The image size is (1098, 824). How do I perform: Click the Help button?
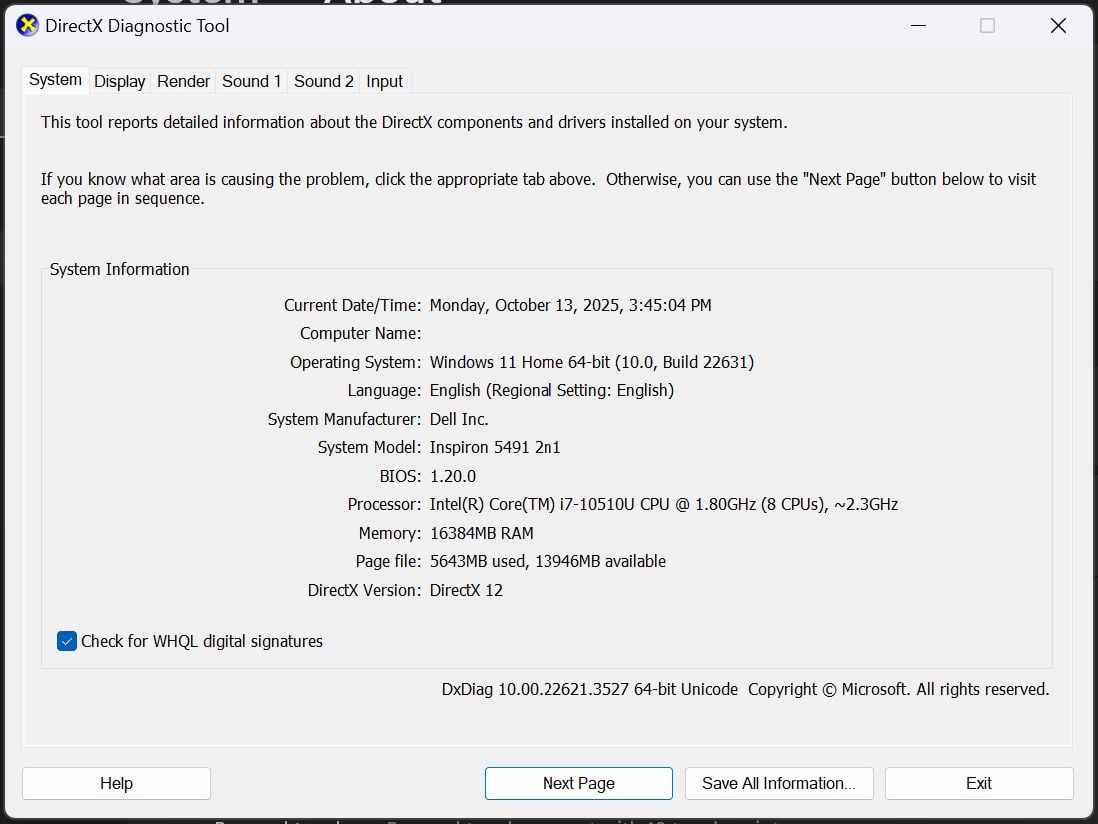click(116, 783)
